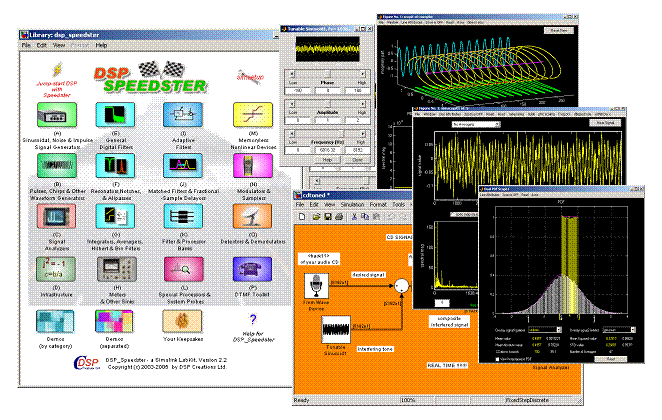Screen dimensions: 662x420
Task: Click the 'desired signal' label in cdtoned
Action: (369, 275)
